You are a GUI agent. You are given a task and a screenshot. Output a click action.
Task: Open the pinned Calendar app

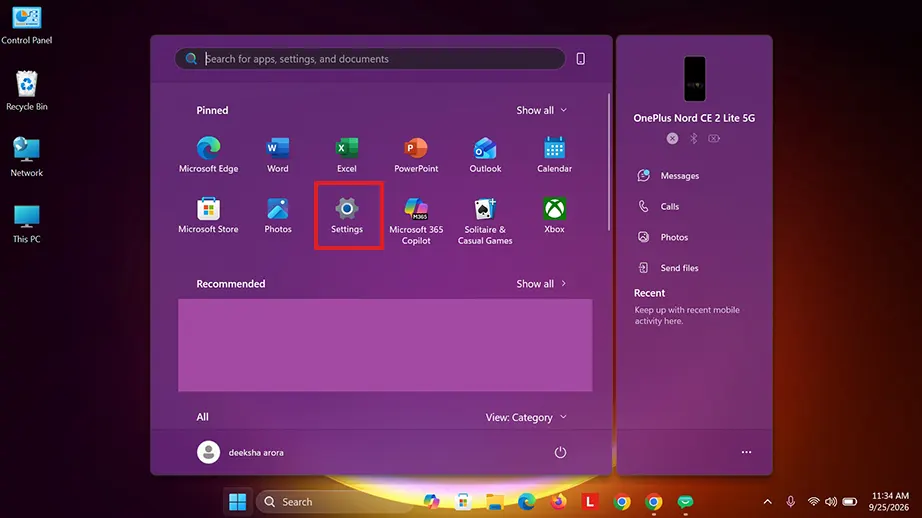(x=554, y=155)
